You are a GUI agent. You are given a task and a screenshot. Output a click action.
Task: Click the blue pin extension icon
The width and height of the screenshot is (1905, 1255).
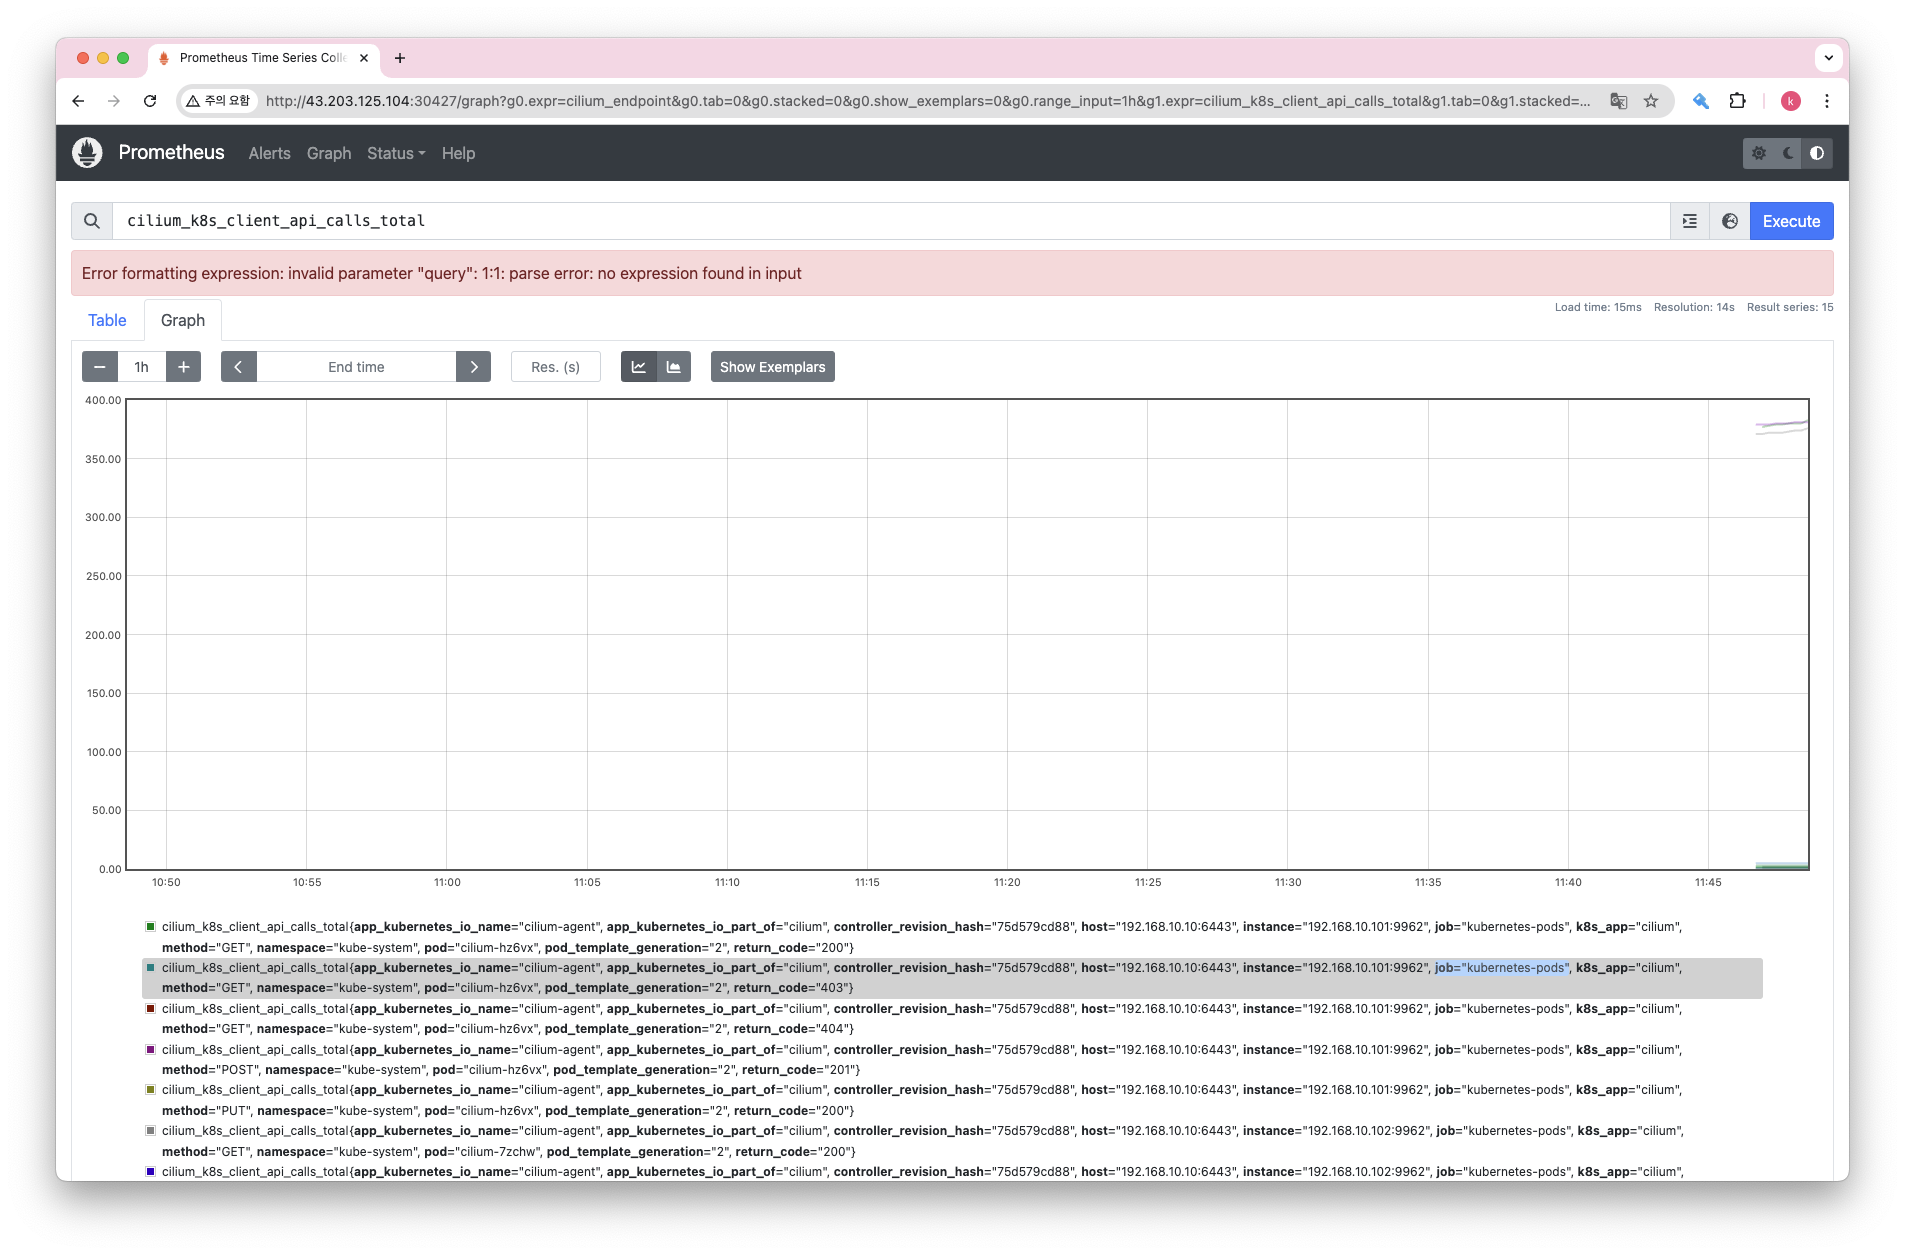(1700, 101)
